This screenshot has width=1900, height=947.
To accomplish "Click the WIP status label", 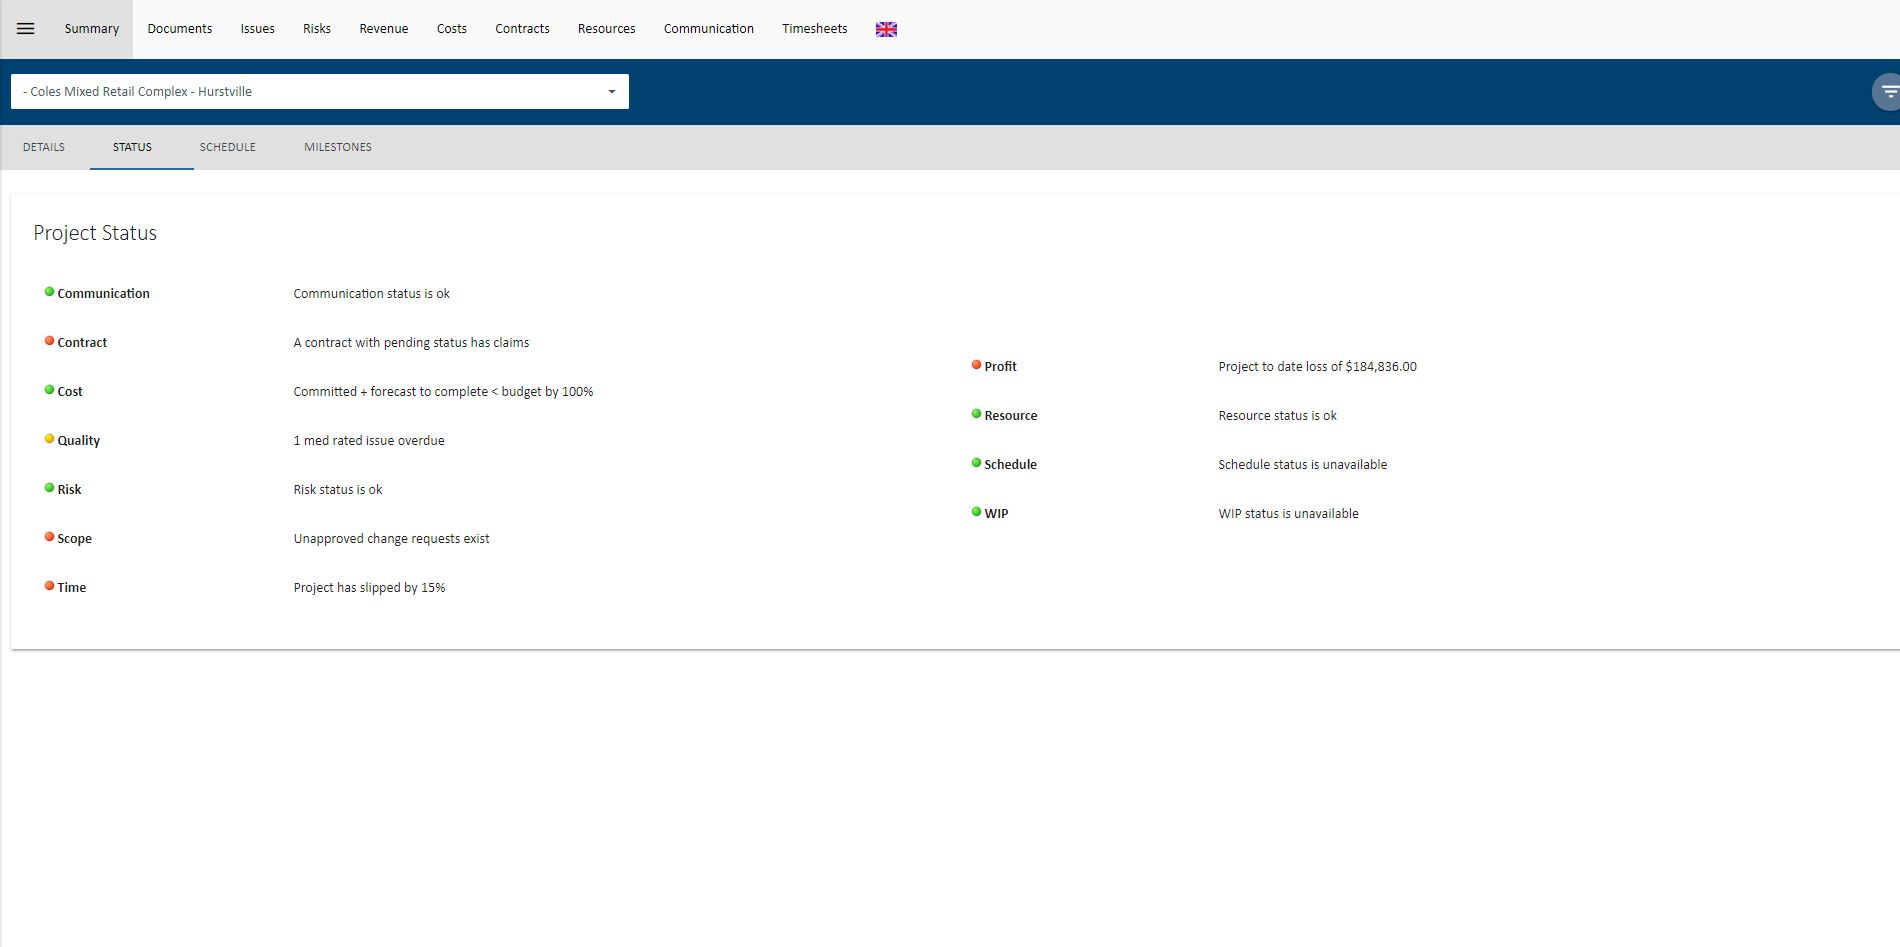I will click(x=997, y=514).
